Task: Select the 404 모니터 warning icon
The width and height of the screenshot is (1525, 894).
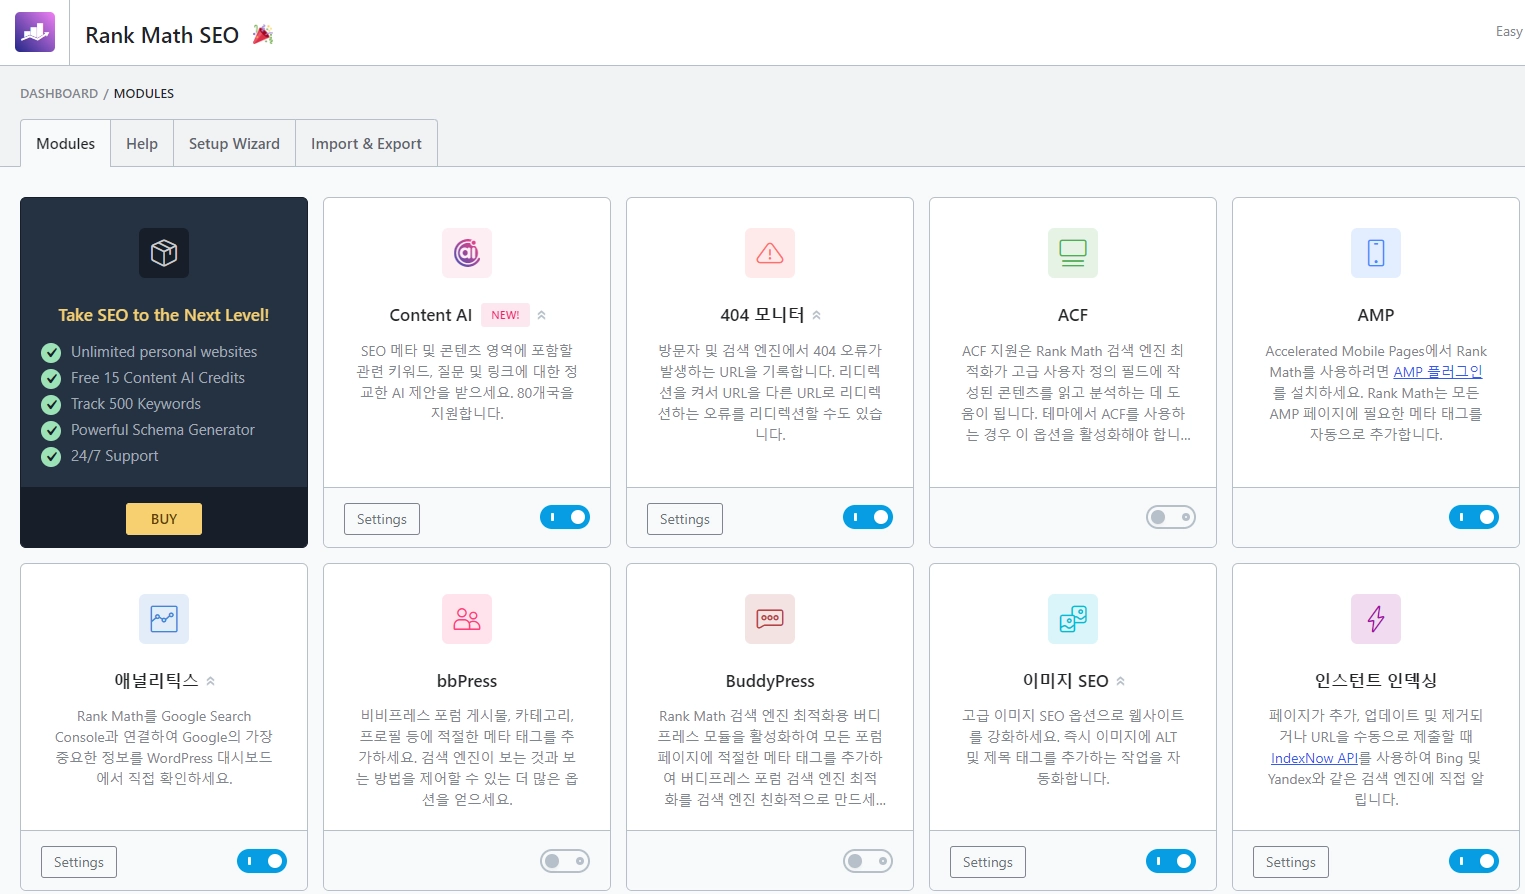Action: click(x=769, y=253)
